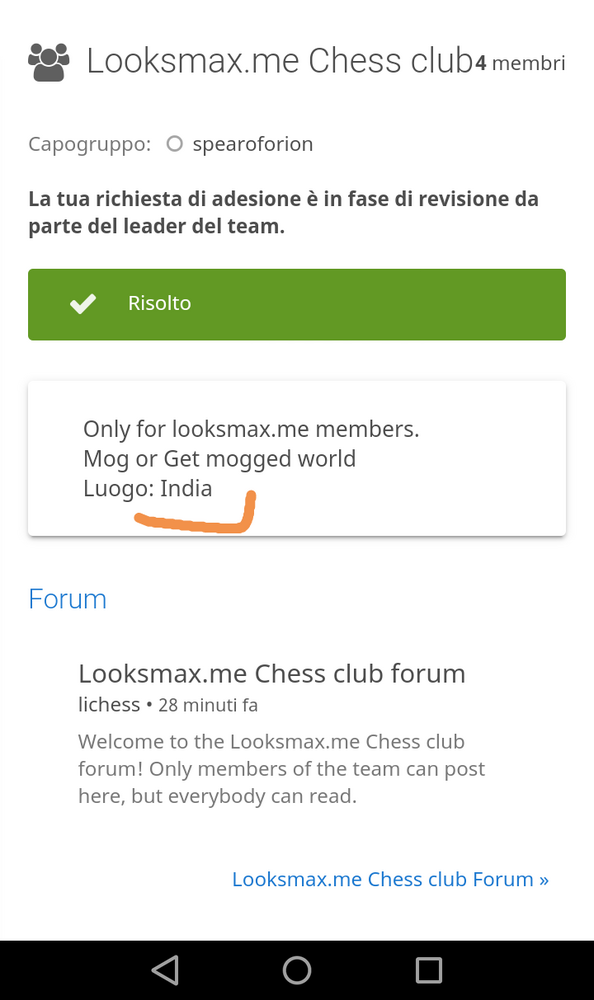This screenshot has width=594, height=1000.
Task: Tap the Android recent apps button
Action: (x=429, y=970)
